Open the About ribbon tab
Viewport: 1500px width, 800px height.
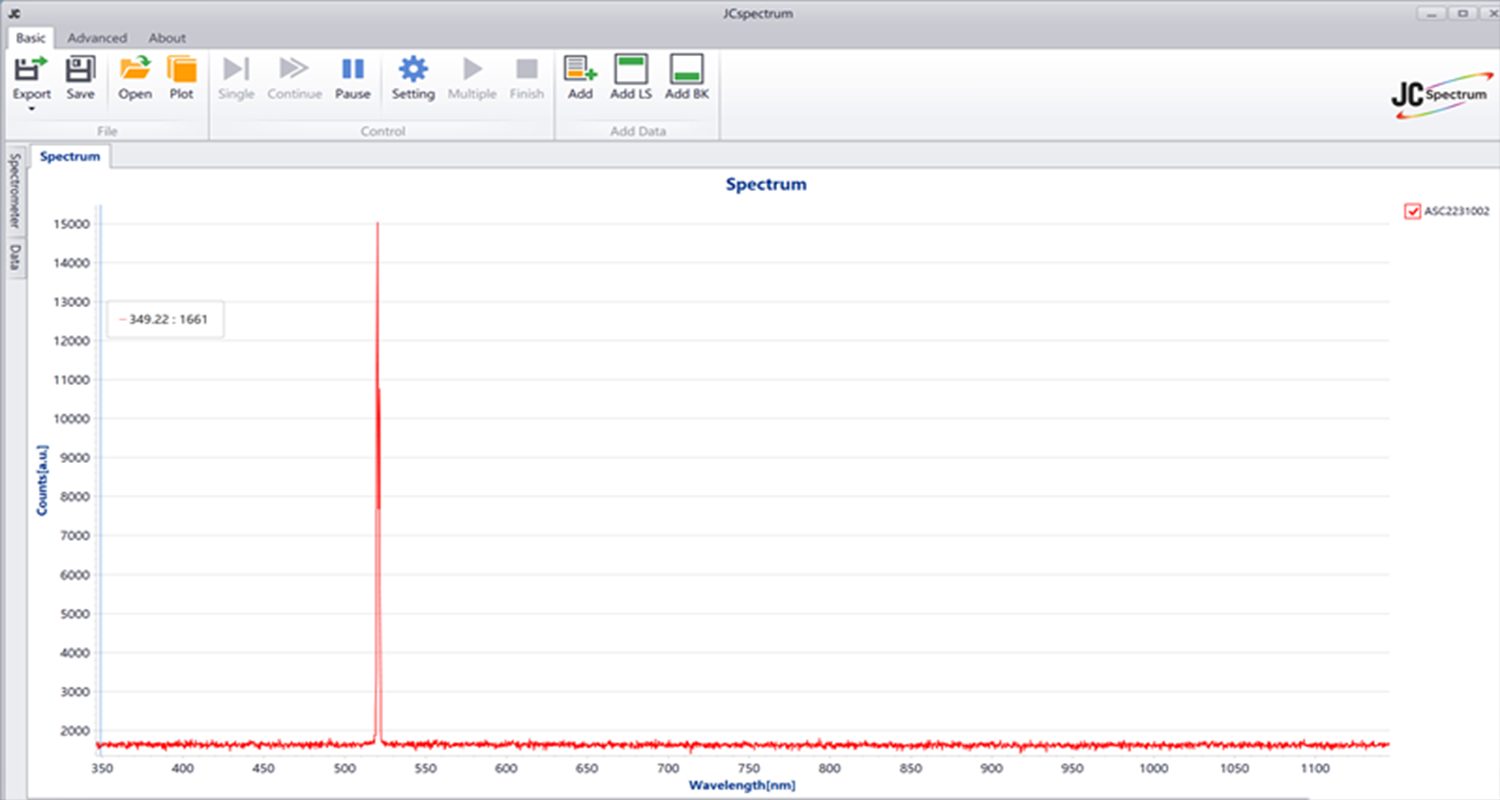coord(167,38)
